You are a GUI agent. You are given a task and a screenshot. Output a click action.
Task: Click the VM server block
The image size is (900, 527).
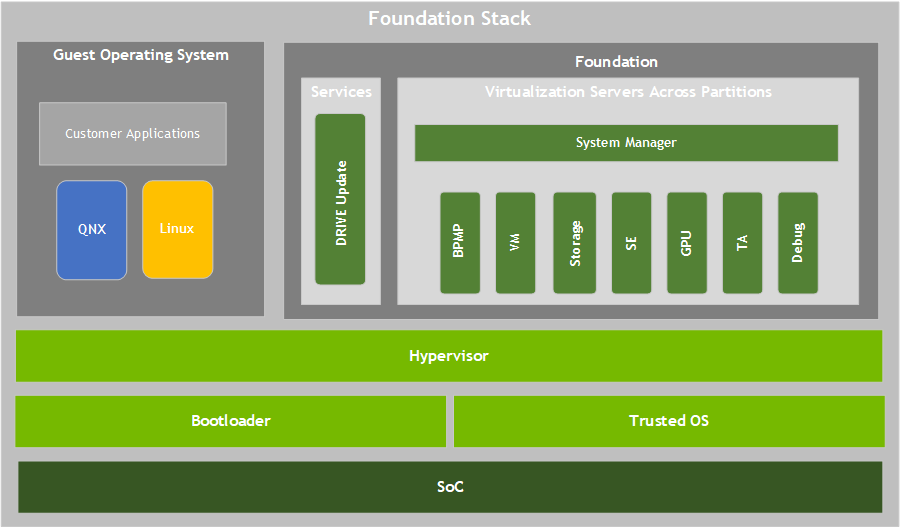click(x=515, y=243)
